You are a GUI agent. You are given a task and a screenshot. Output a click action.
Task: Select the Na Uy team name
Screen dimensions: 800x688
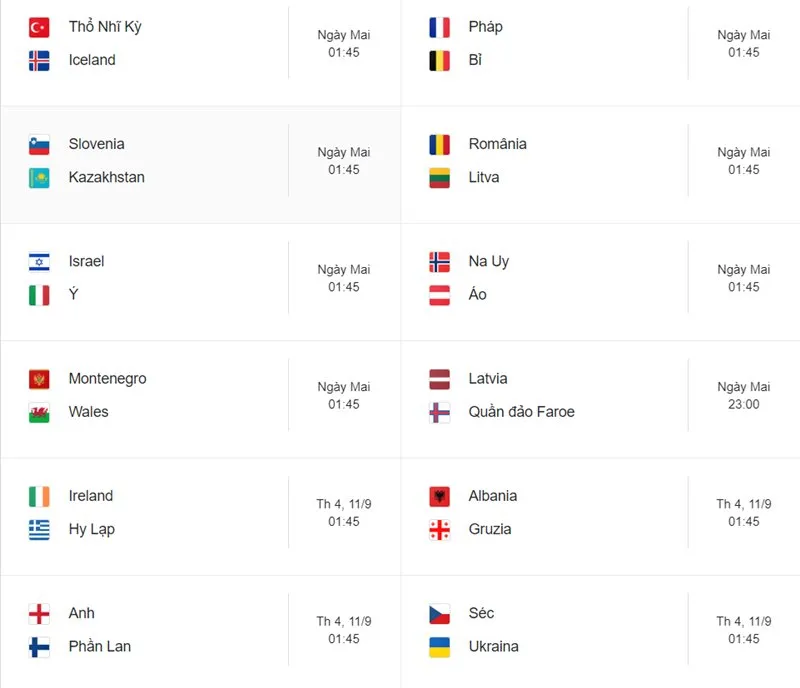pyautogui.click(x=489, y=262)
